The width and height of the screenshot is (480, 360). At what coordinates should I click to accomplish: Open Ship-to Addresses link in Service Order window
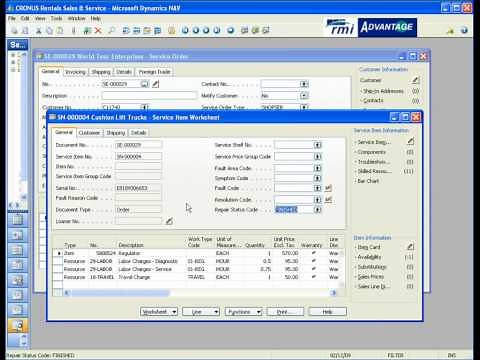point(383,91)
